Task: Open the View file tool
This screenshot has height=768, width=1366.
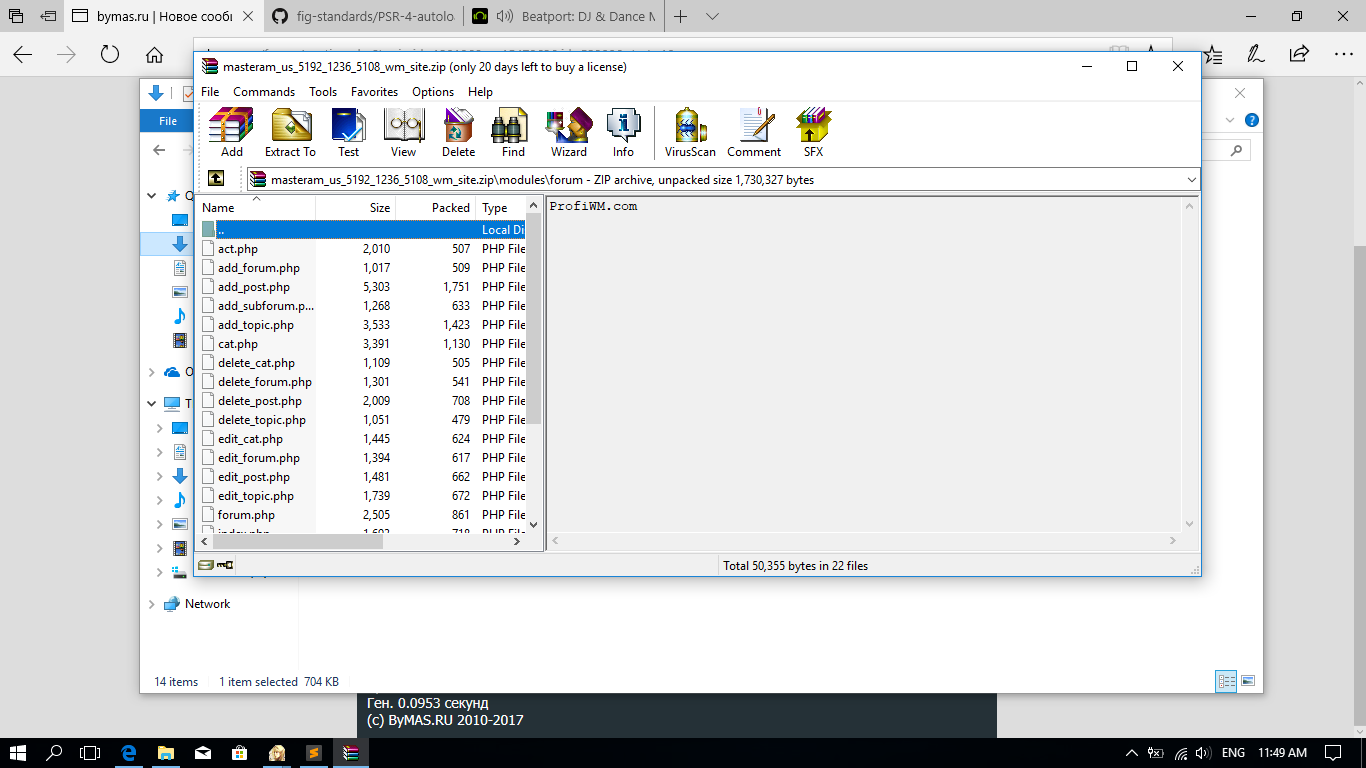Action: (403, 132)
